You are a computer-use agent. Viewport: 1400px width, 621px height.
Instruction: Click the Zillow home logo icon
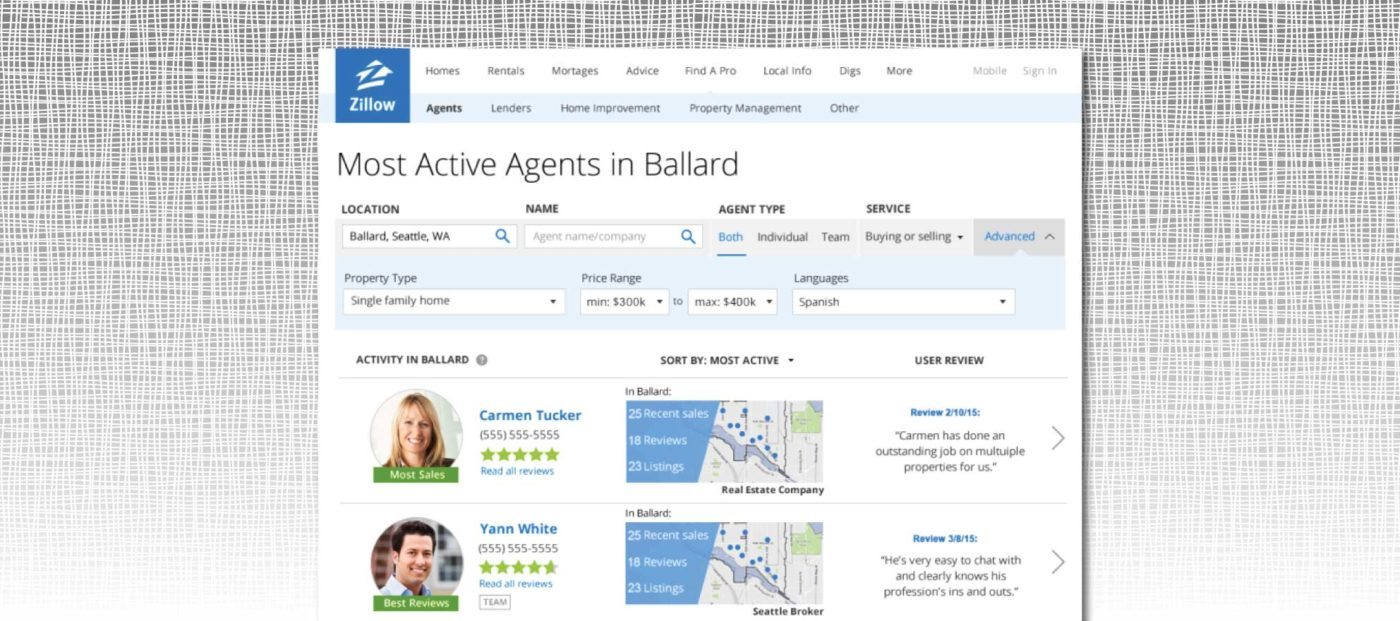click(x=371, y=77)
